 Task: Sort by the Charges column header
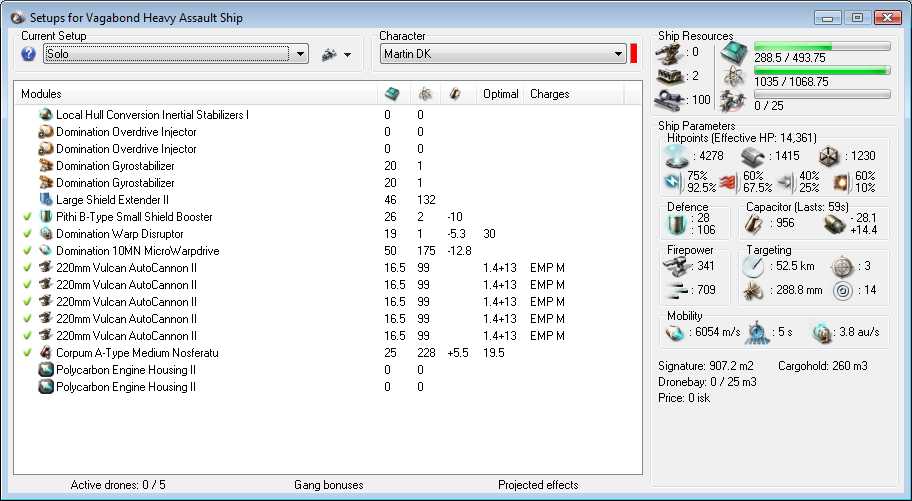click(573, 94)
